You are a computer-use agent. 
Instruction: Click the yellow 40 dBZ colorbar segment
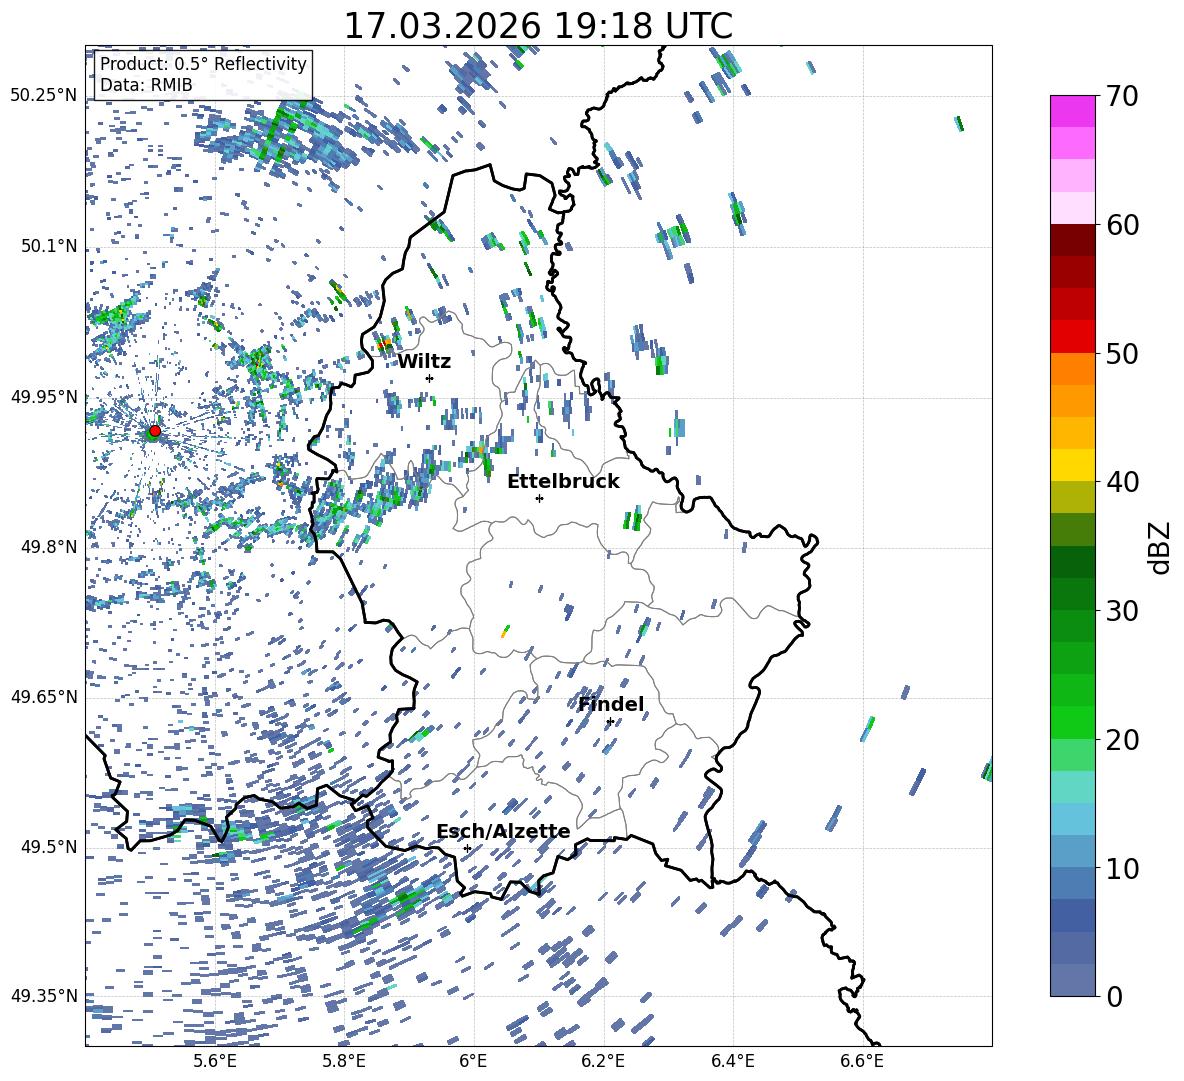coord(1072,465)
